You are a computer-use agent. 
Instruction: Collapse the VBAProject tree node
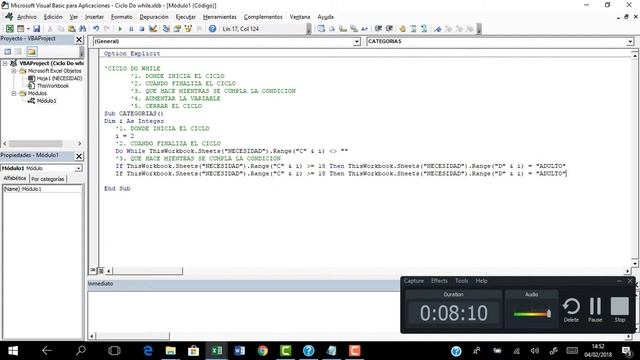coord(5,63)
